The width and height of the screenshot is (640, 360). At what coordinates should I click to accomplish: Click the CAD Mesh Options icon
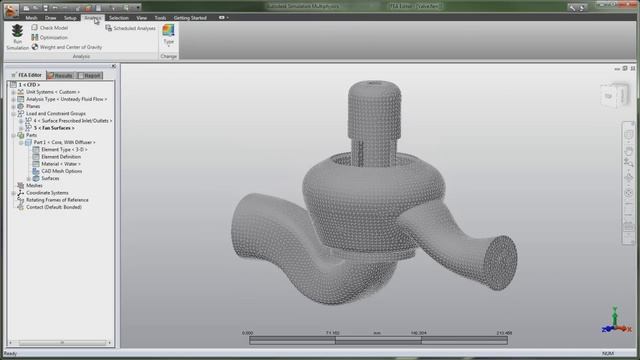pyautogui.click(x=36, y=171)
